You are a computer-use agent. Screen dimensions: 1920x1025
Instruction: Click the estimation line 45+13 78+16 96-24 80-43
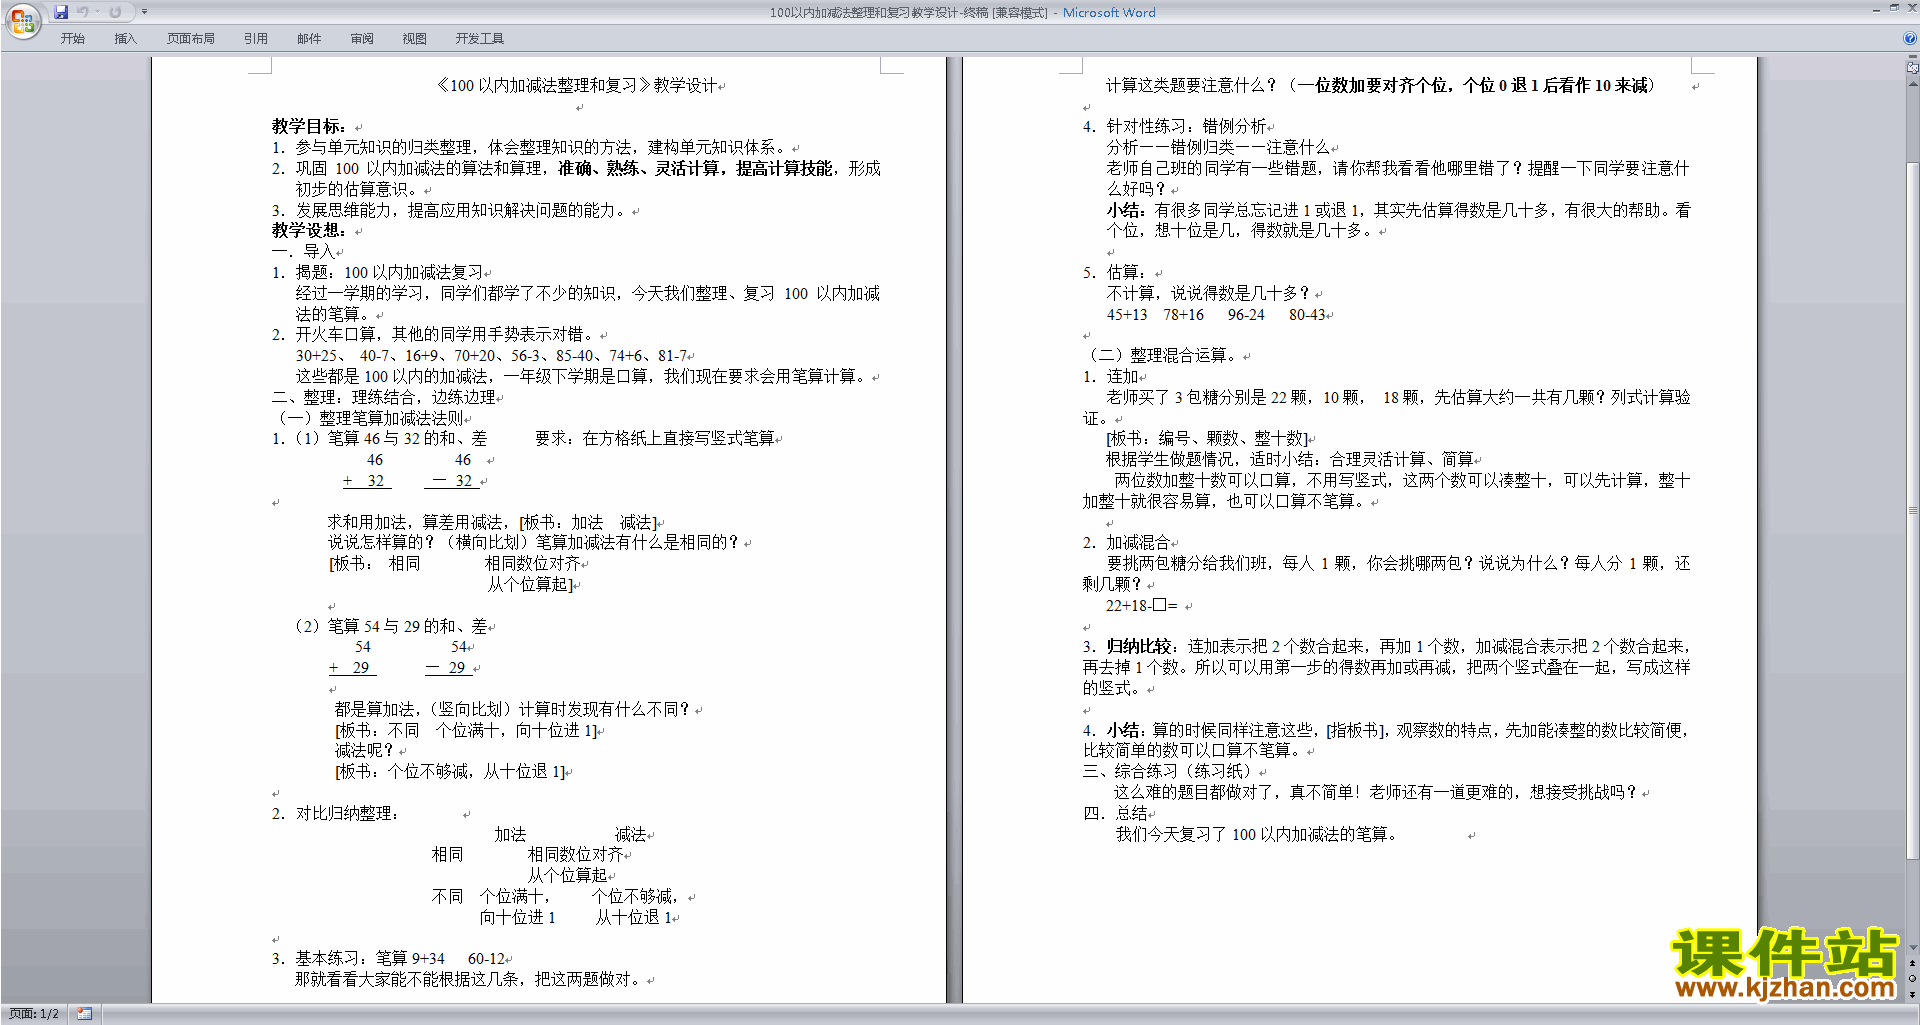click(x=1216, y=314)
